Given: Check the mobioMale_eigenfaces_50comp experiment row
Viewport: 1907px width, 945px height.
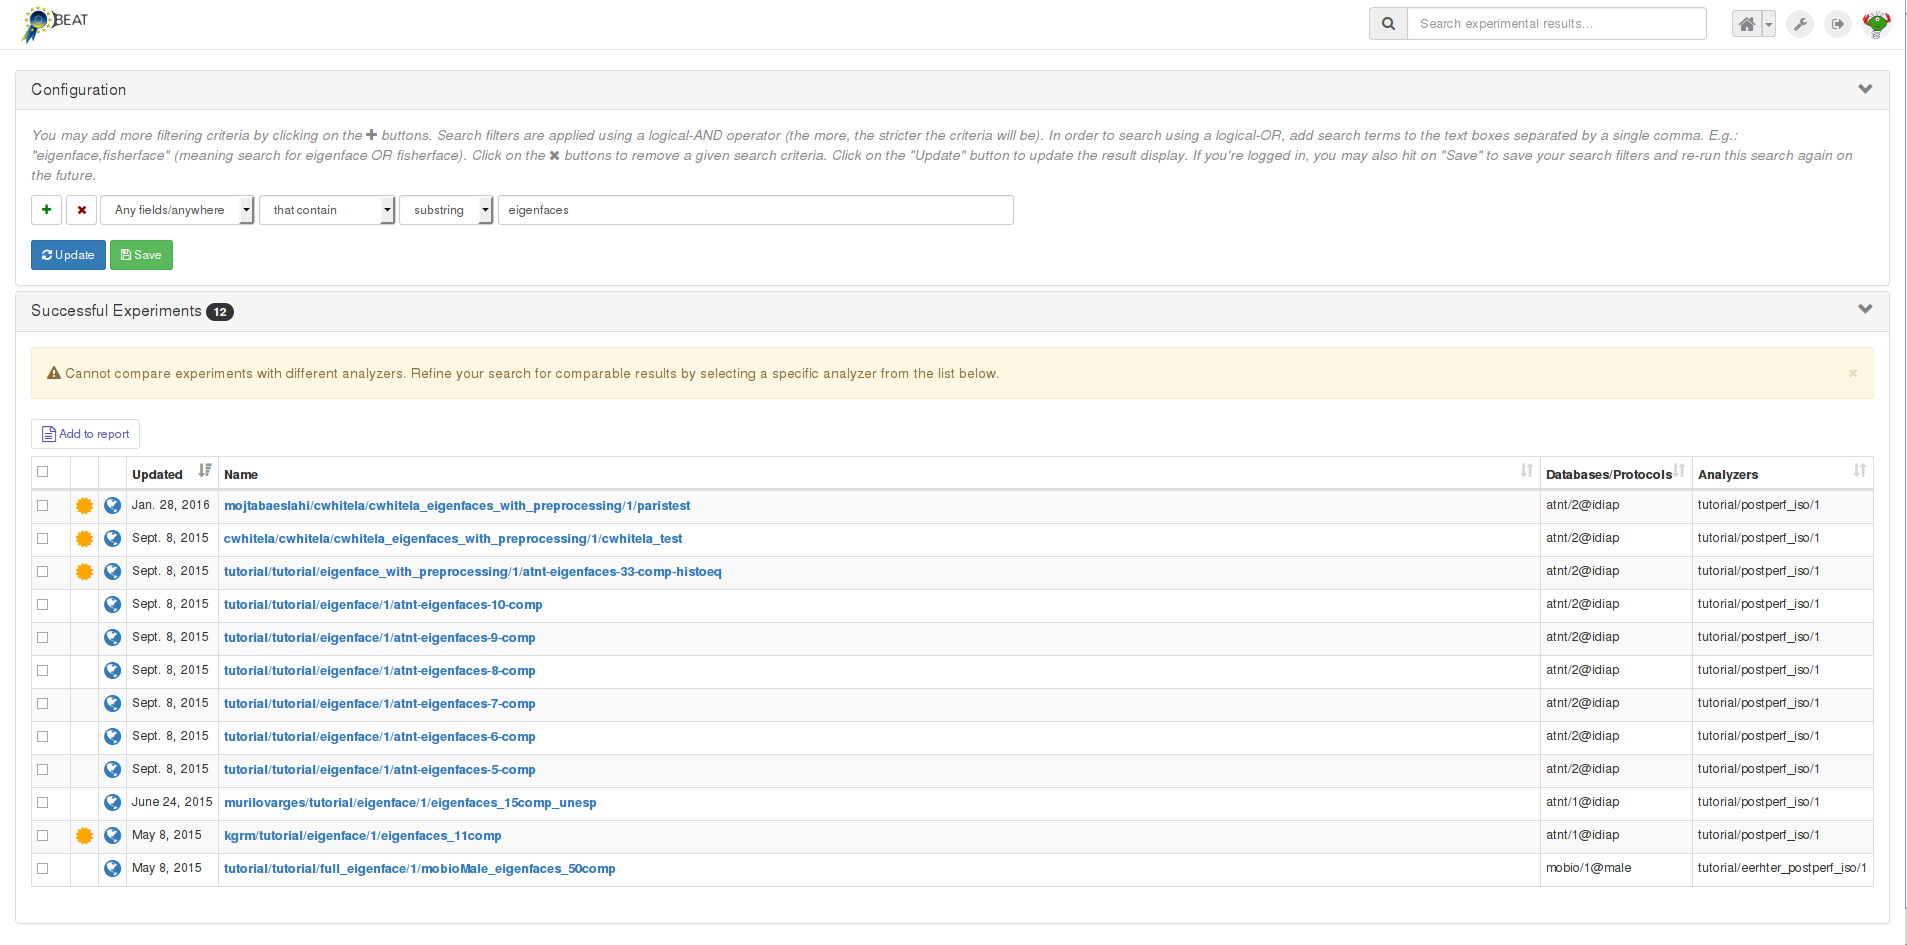Looking at the screenshot, I should [42, 869].
